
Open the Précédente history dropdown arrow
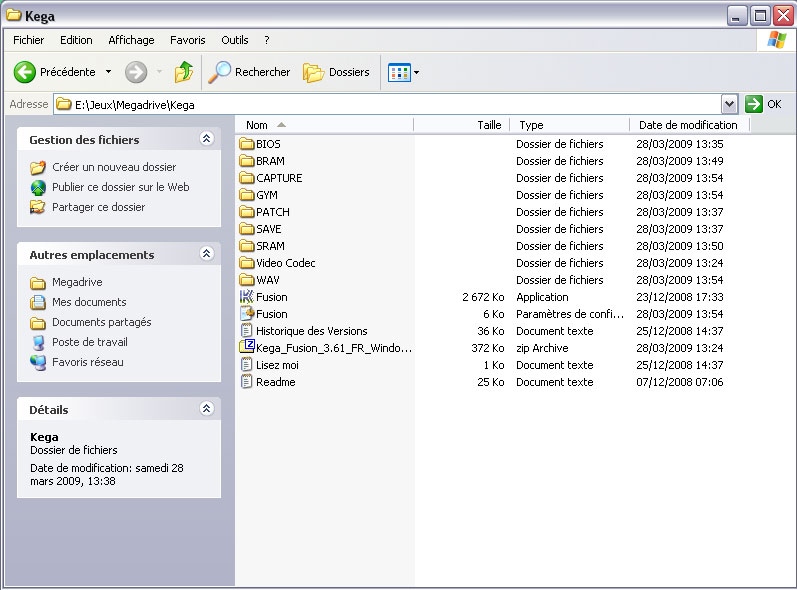click(x=108, y=72)
